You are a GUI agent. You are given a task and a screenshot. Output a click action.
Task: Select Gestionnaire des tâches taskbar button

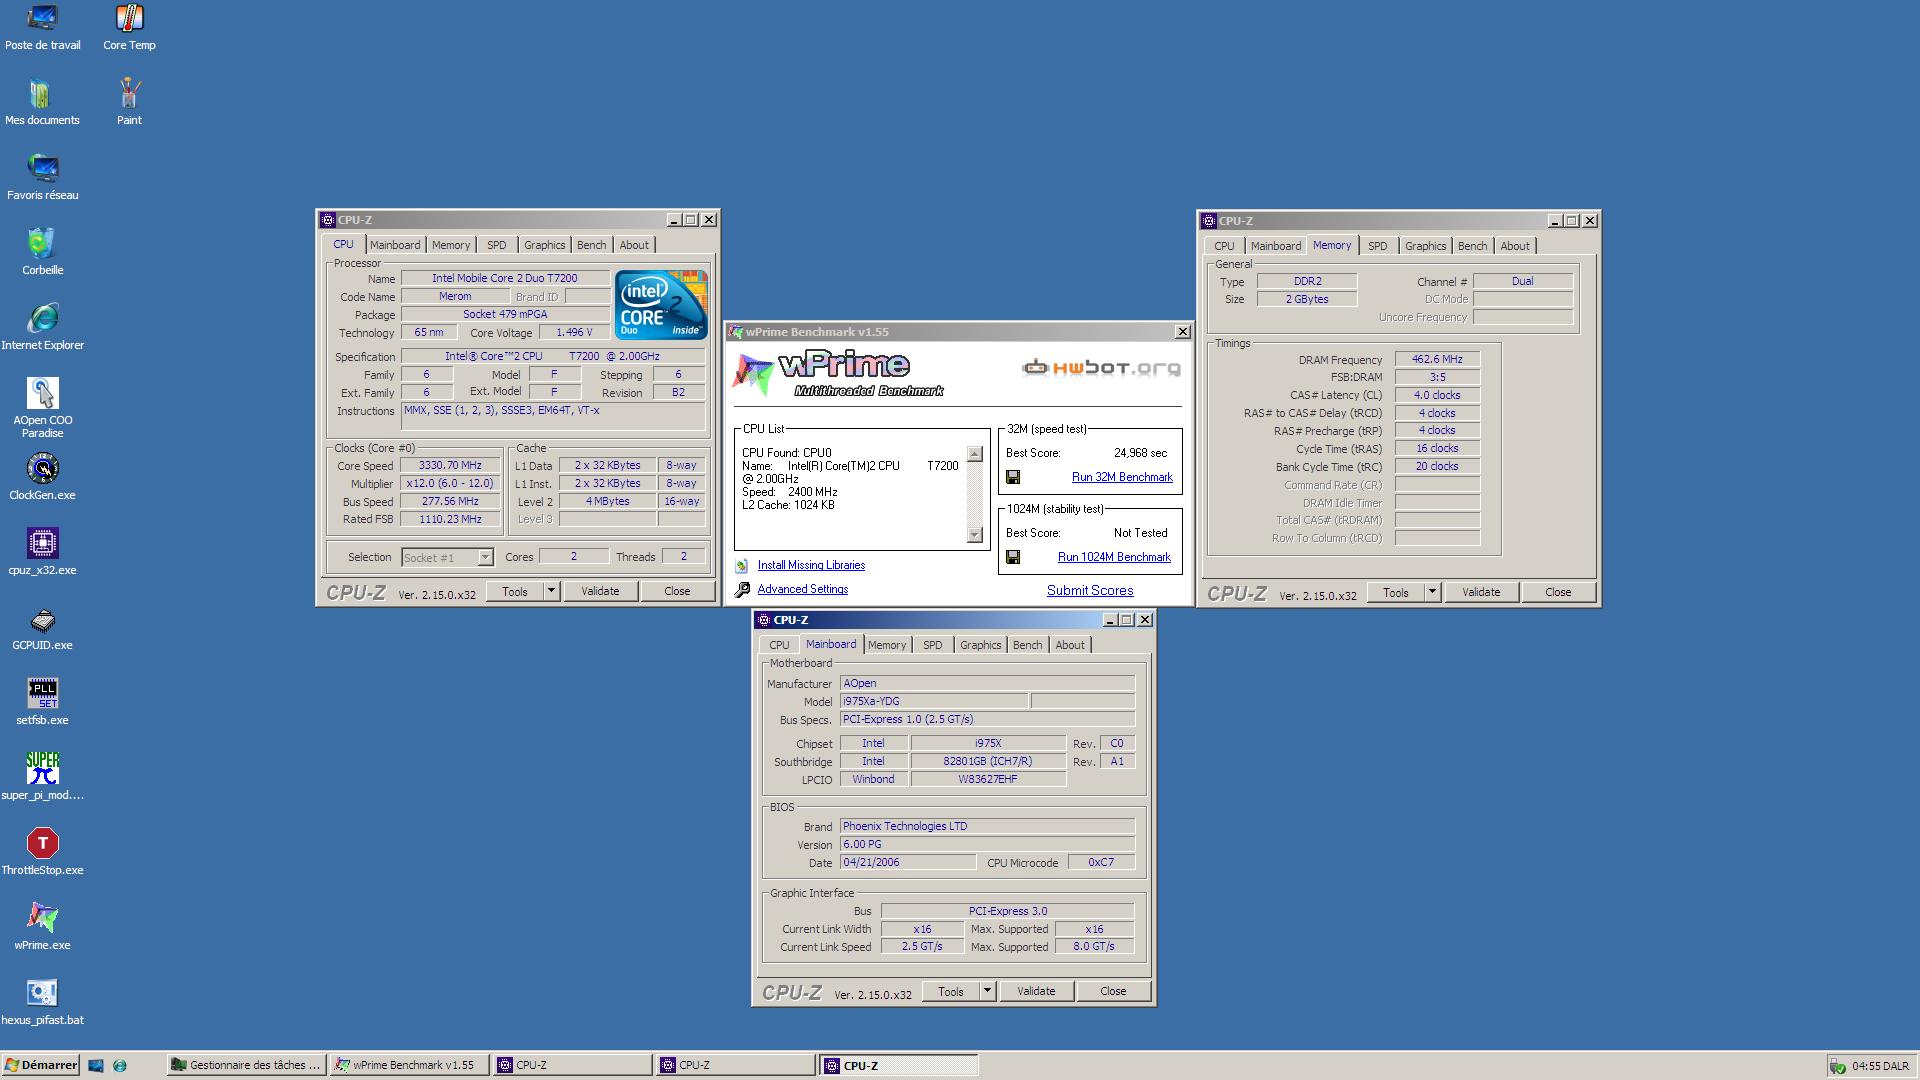tap(246, 1066)
